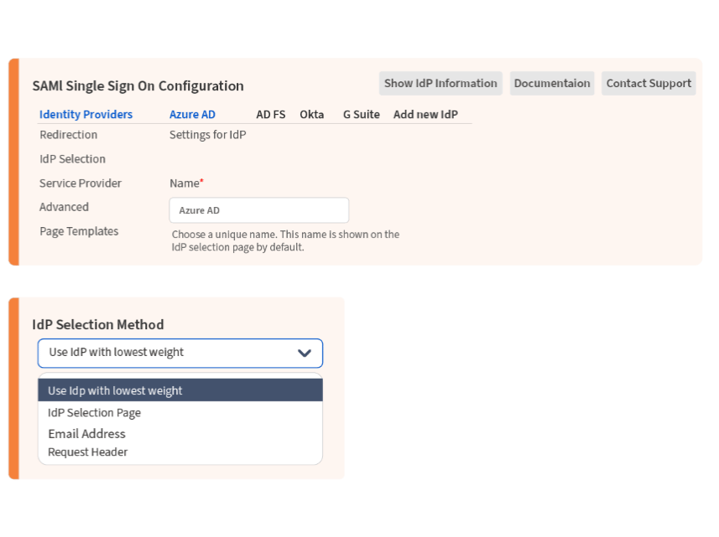Select Identity Providers in side menu
This screenshot has width=719, height=537.
pos(86,114)
